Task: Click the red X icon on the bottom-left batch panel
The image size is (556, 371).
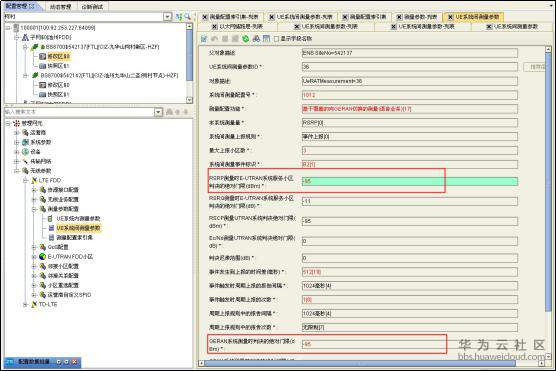Action: click(x=74, y=362)
